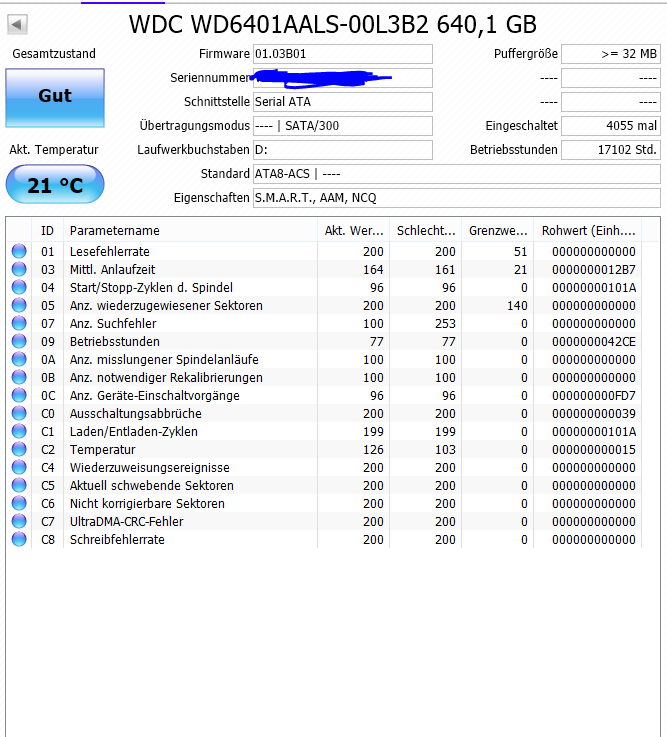
Task: Click status icon of Anz. Geräte-Einschaltvorgänge
Action: pos(19,395)
